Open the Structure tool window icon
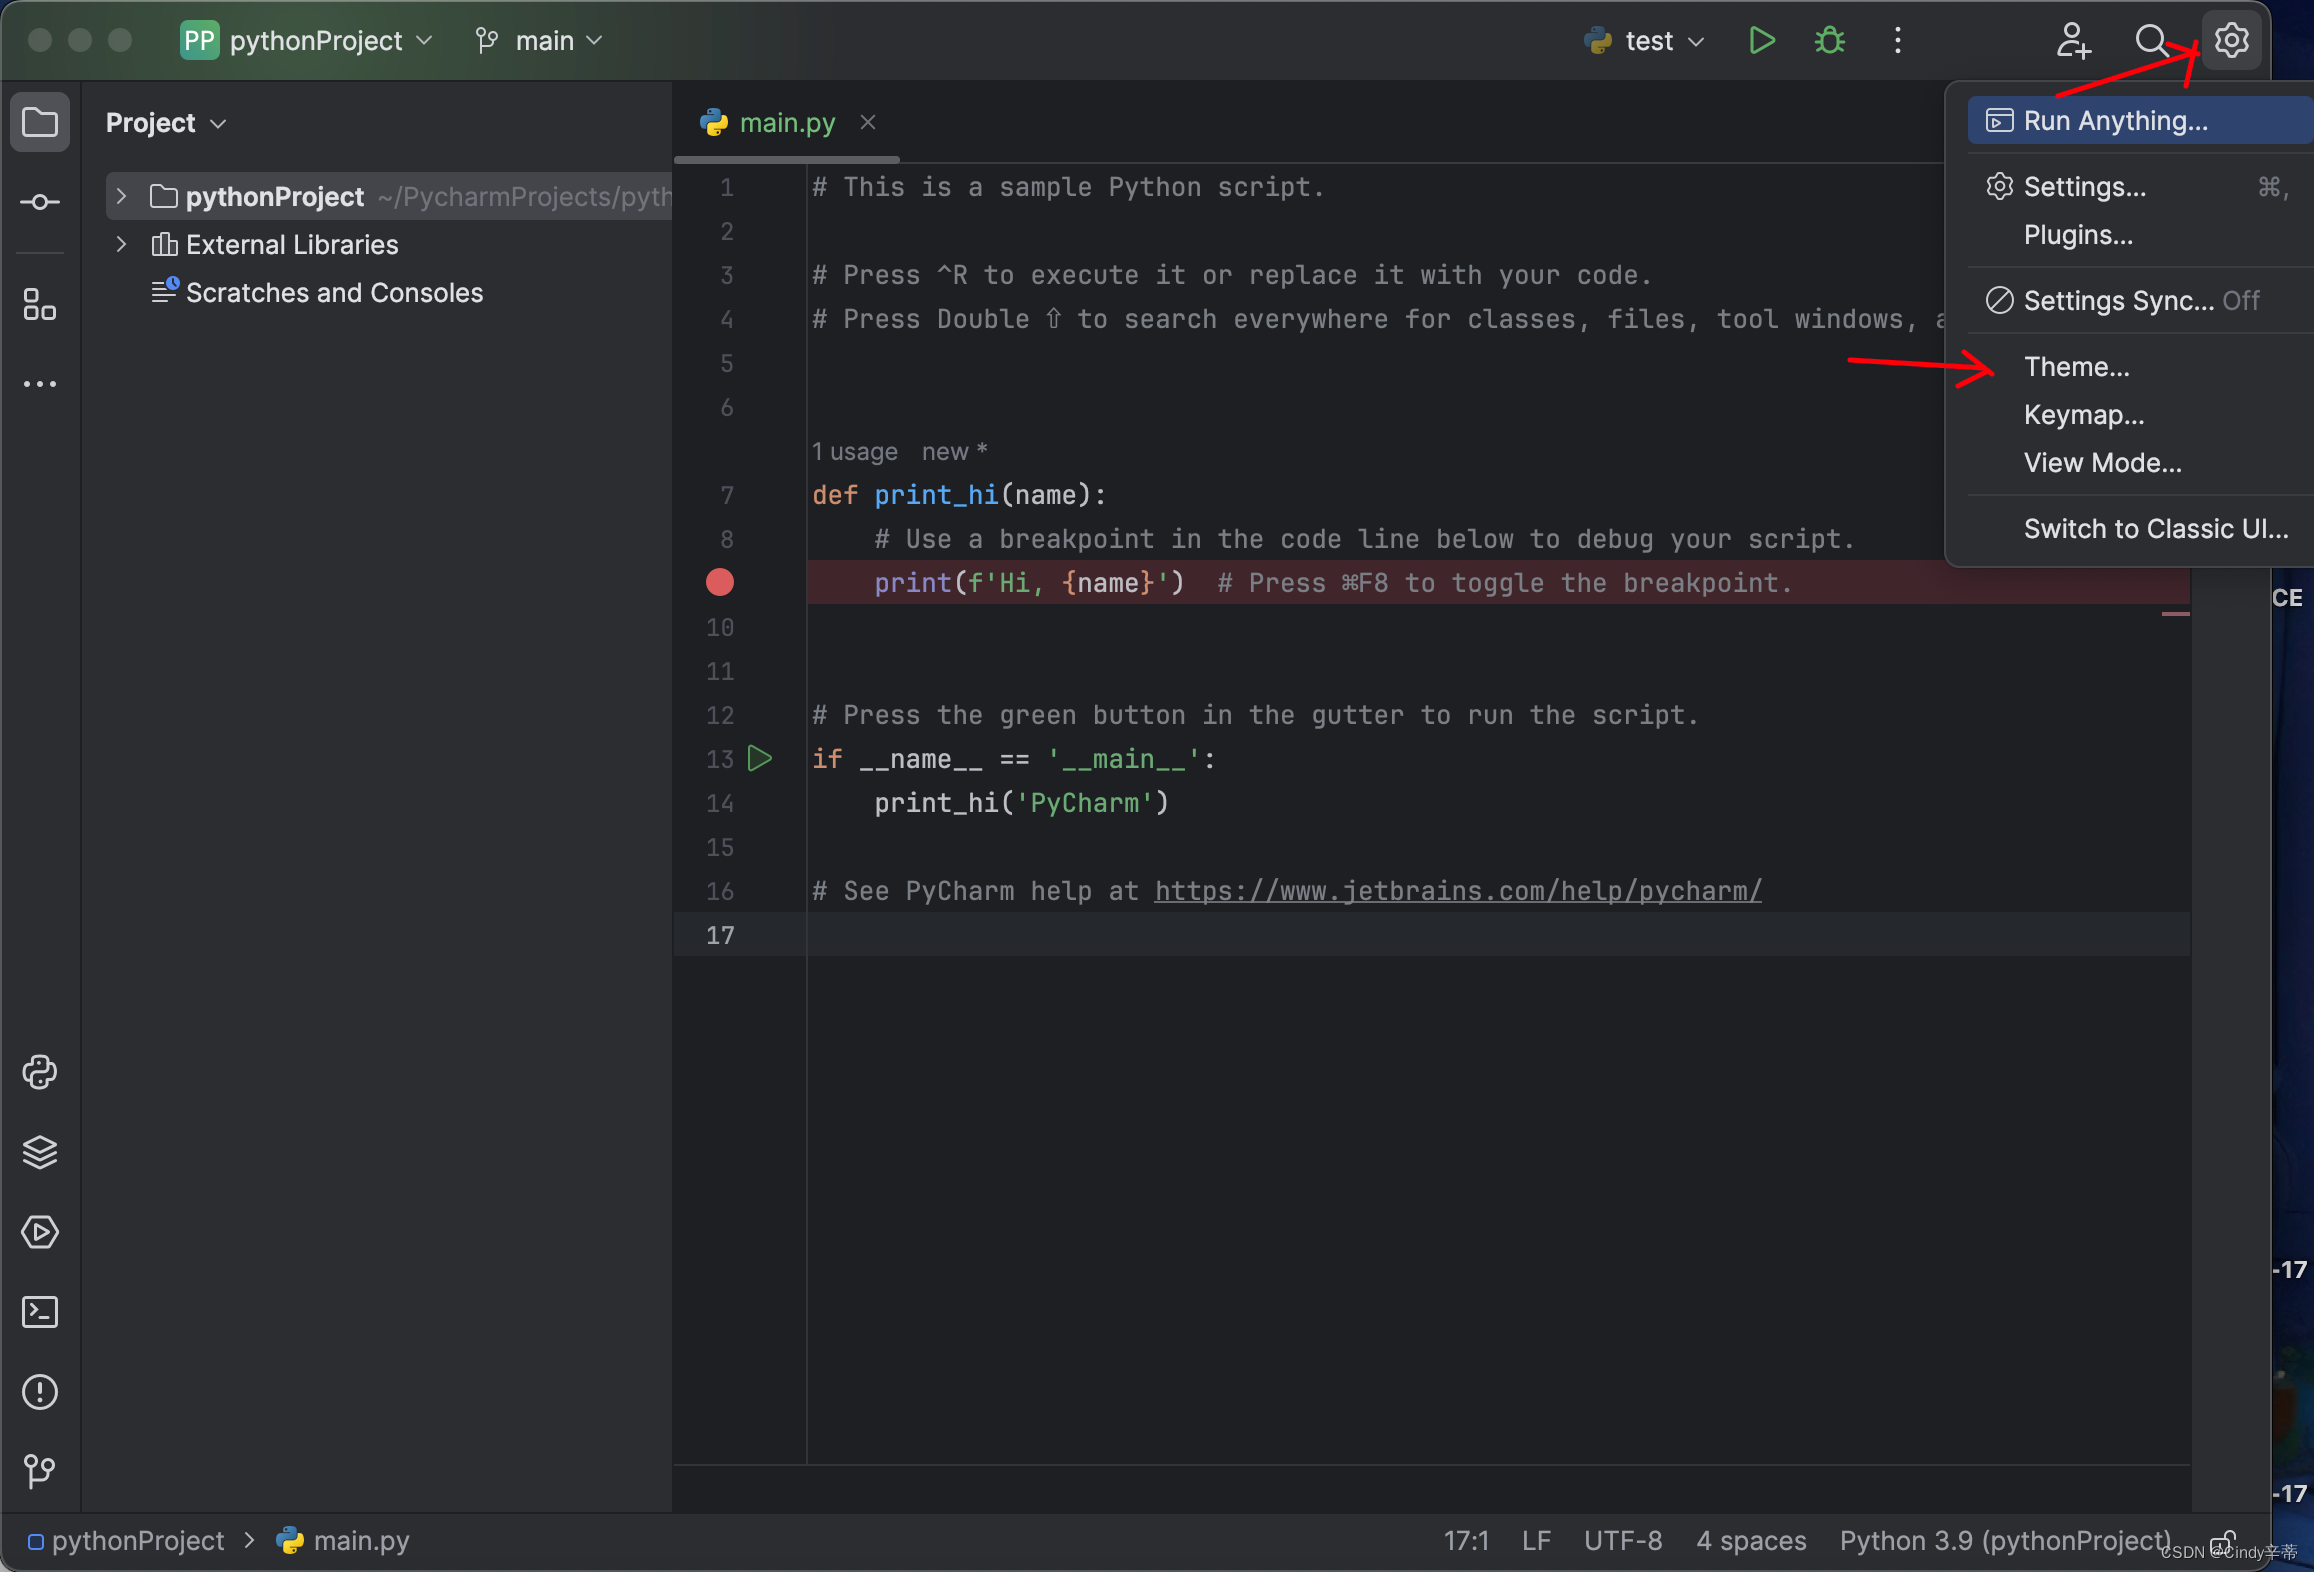Viewport: 2314px width, 1572px height. (40, 305)
